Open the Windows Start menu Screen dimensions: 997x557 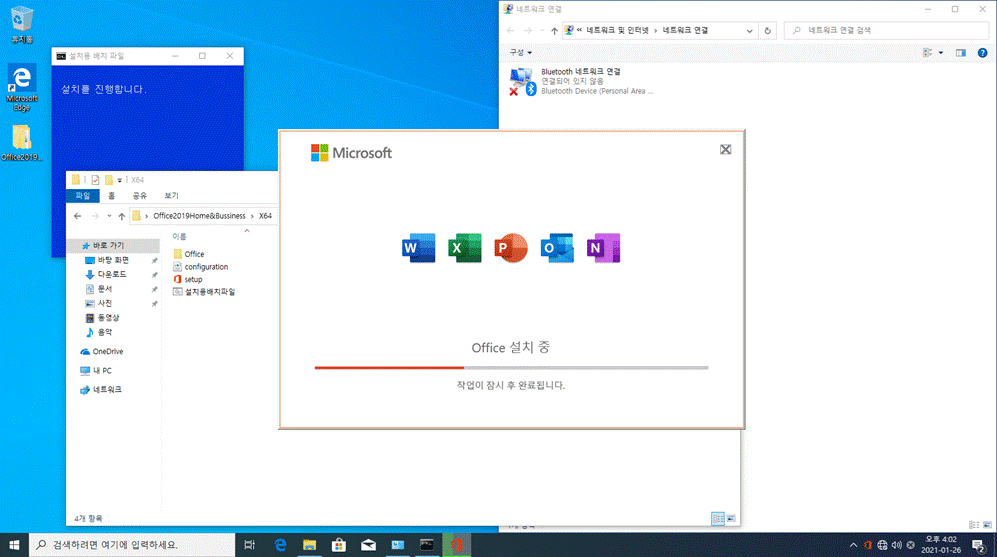point(14,545)
